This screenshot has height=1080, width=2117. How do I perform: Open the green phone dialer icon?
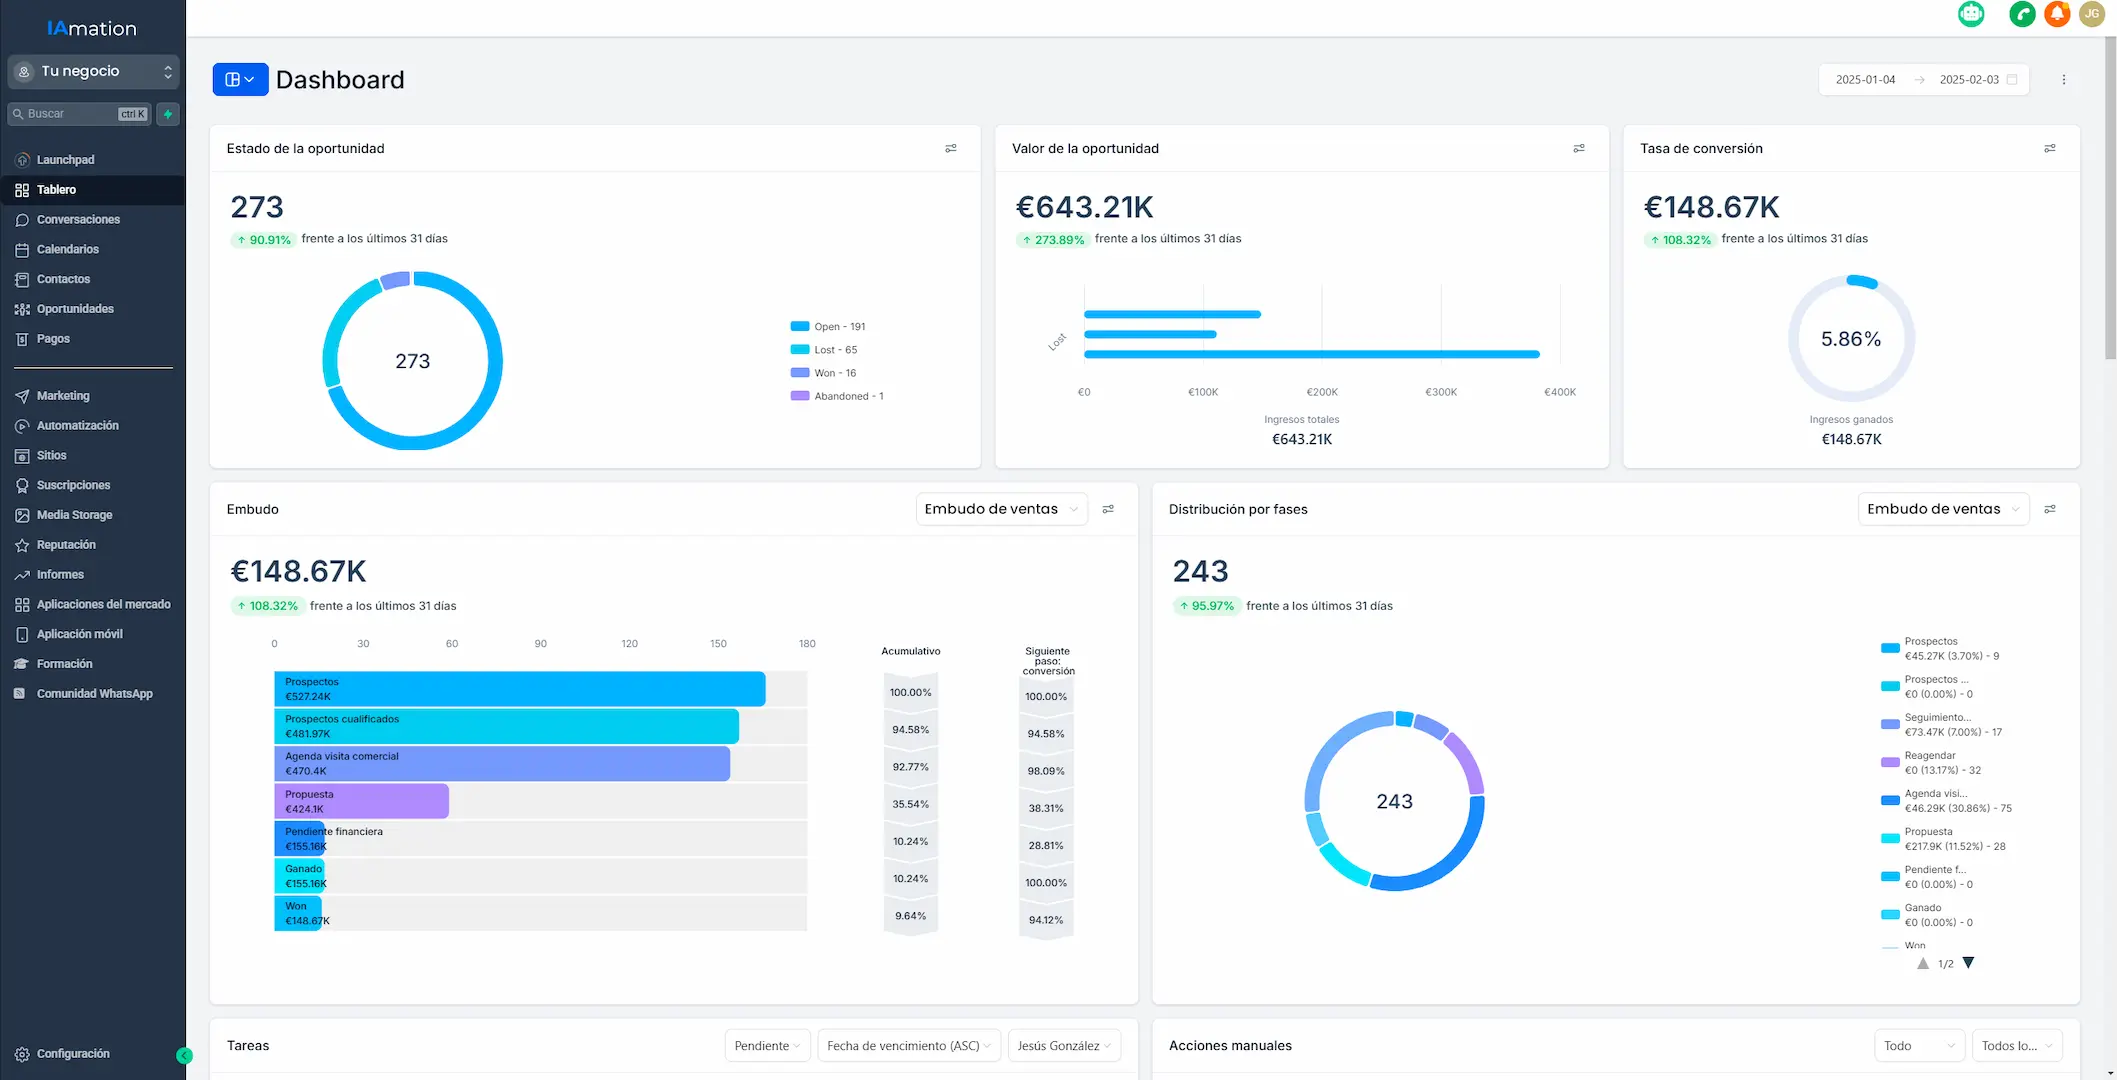click(x=2022, y=14)
